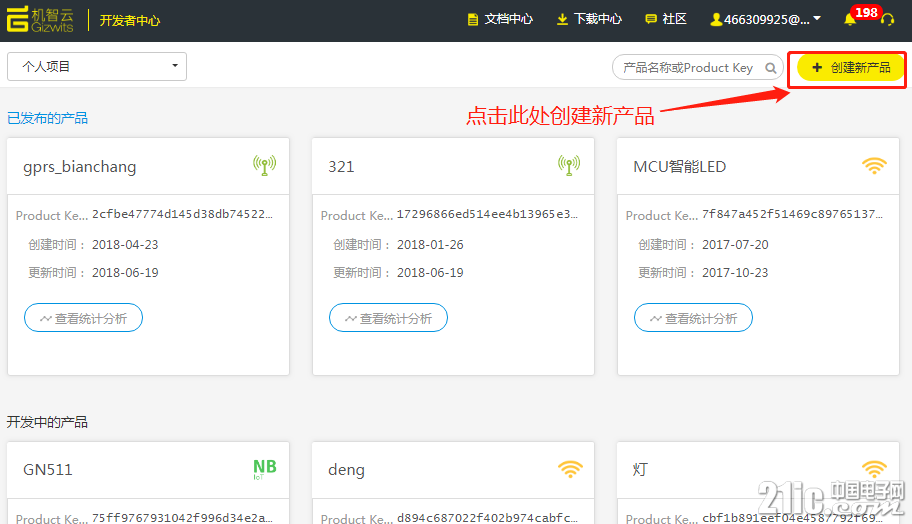The width and height of the screenshot is (912, 524).
Task: Select the Product Key value of gprs_bianchang
Action: click(183, 214)
